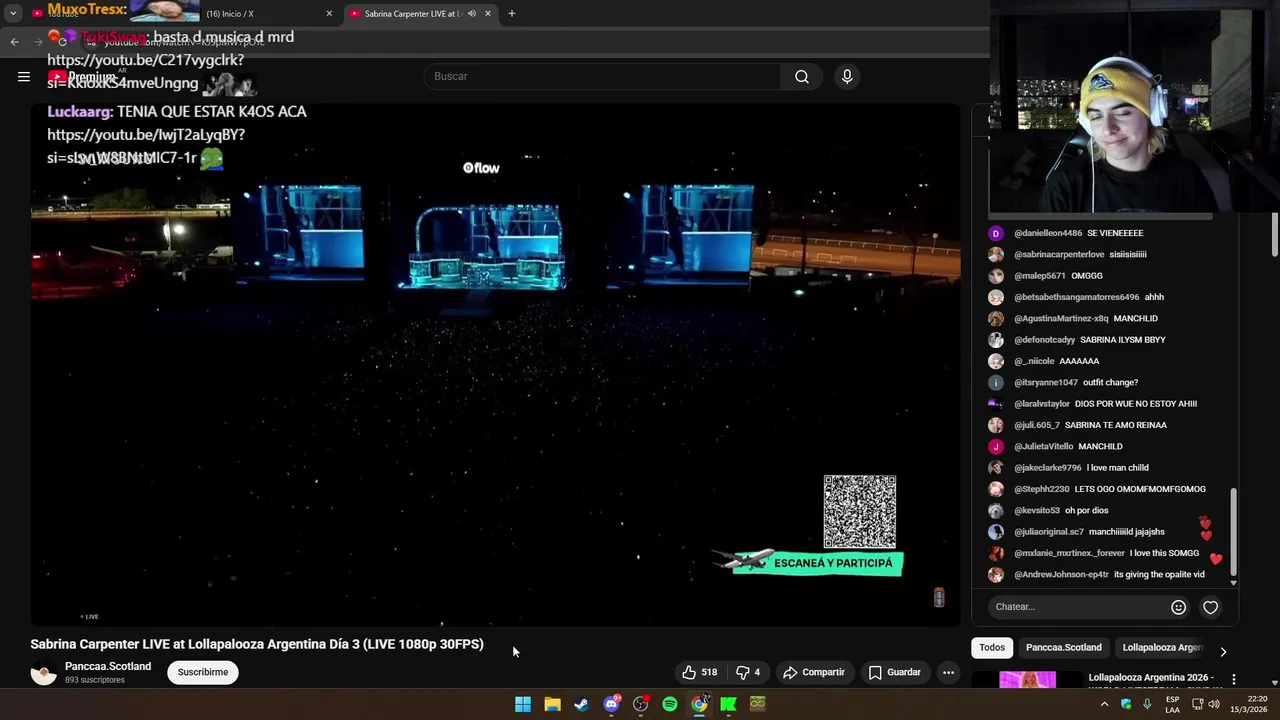Click the page vertical scrollbar thumb
Viewport: 1280px width, 720px height.
point(1274,233)
